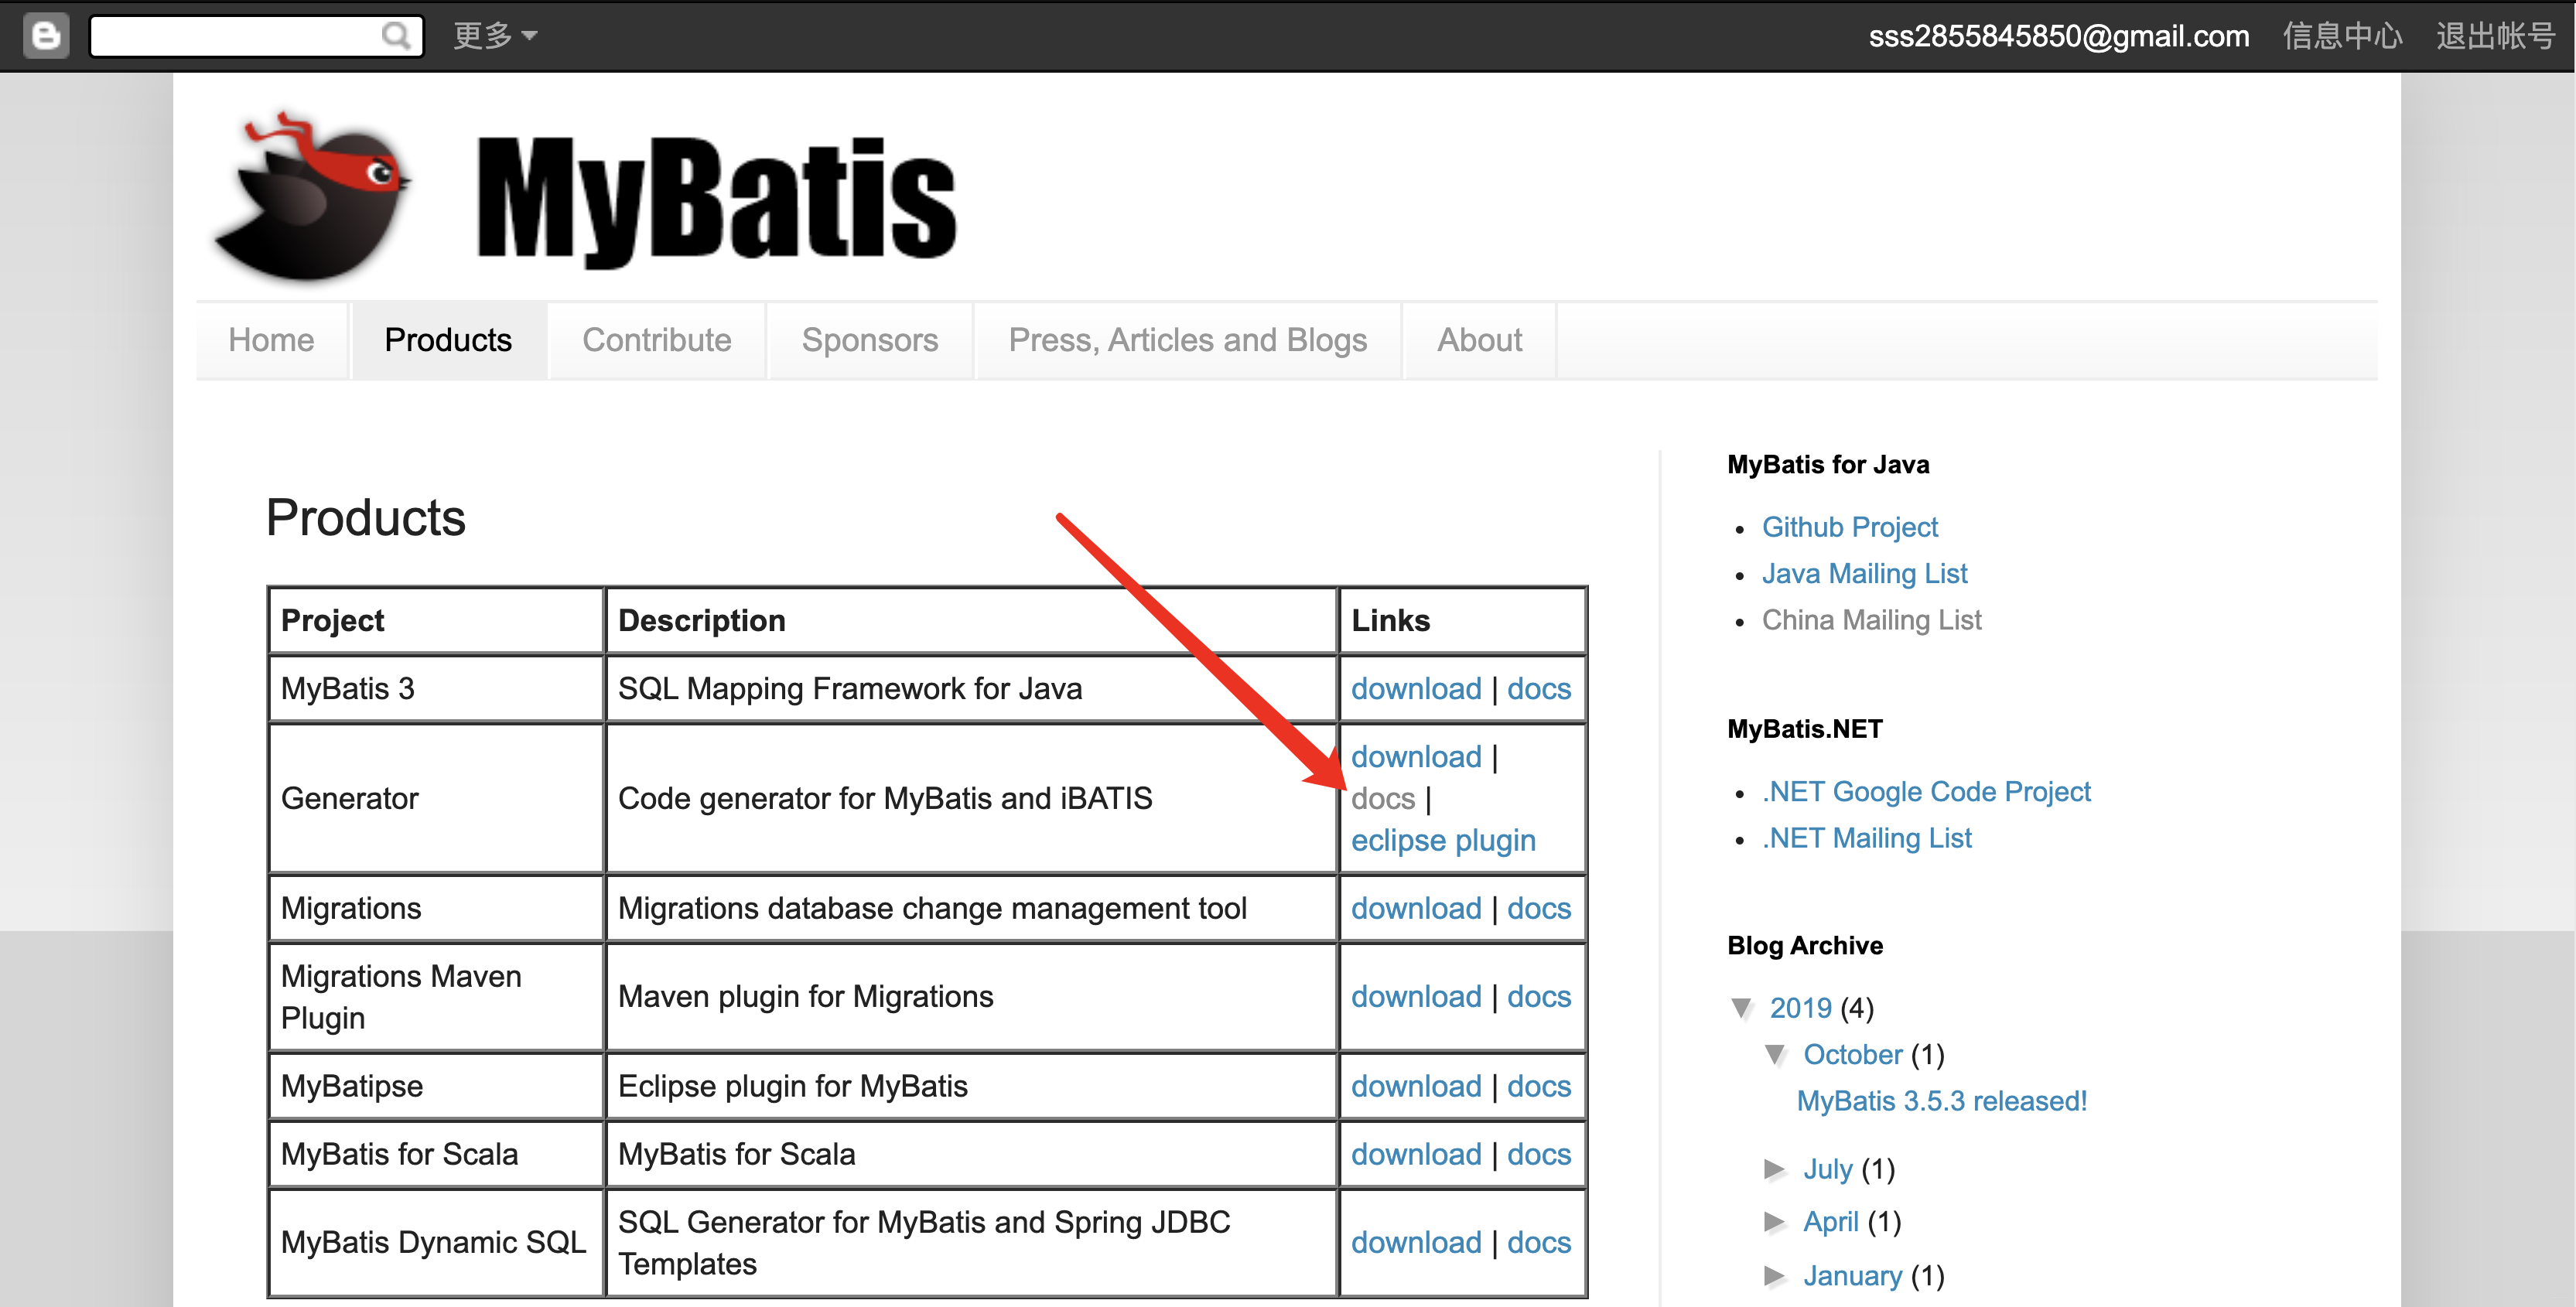Open Press, Articles and Blogs page
This screenshot has height=1307, width=2576.
point(1188,340)
